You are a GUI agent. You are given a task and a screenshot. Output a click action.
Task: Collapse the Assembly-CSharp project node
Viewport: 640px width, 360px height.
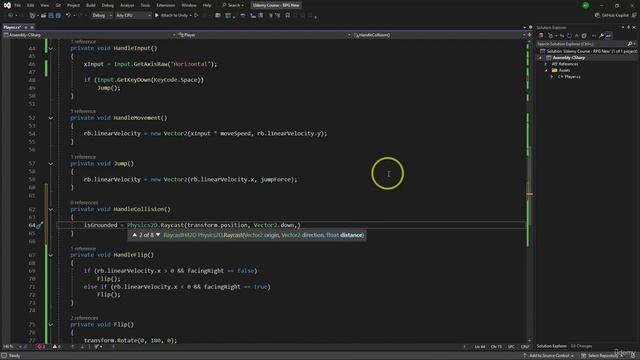click(x=540, y=58)
